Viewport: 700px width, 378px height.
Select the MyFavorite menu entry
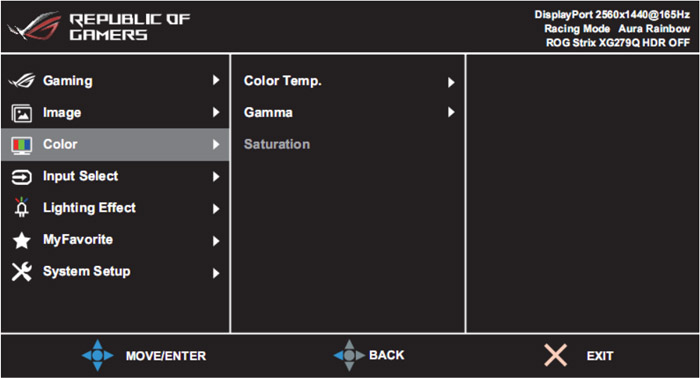click(115, 240)
